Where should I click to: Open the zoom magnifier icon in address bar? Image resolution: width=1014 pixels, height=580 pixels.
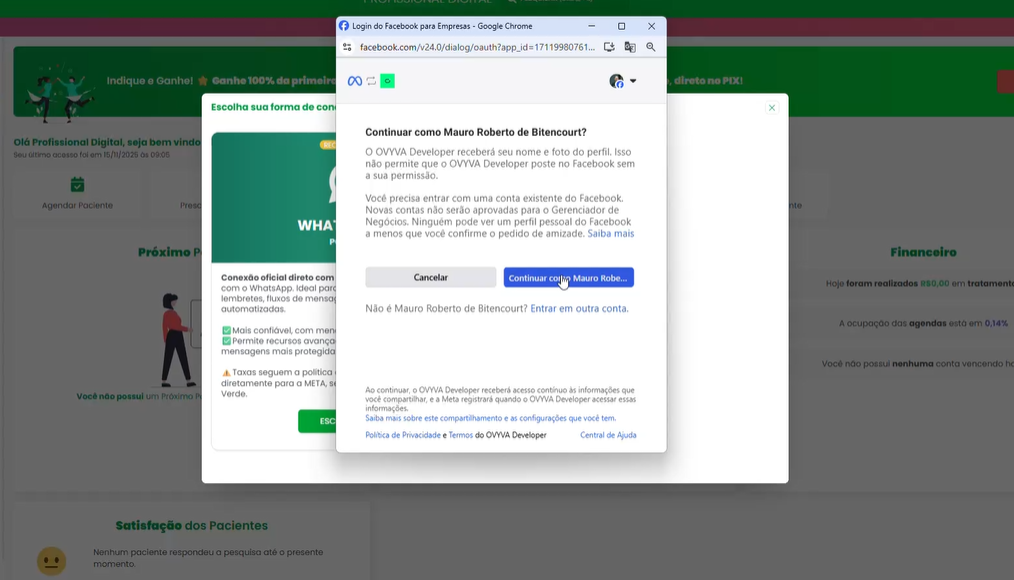(651, 47)
